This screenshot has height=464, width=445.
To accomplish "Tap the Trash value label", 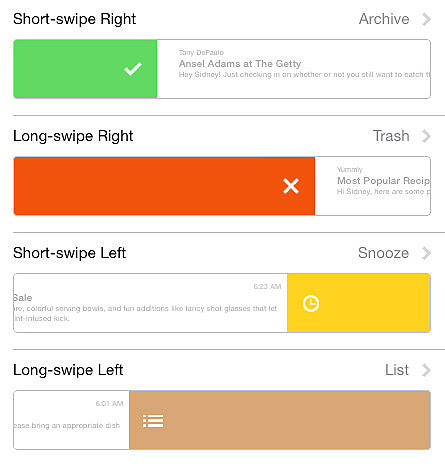I will (391, 136).
